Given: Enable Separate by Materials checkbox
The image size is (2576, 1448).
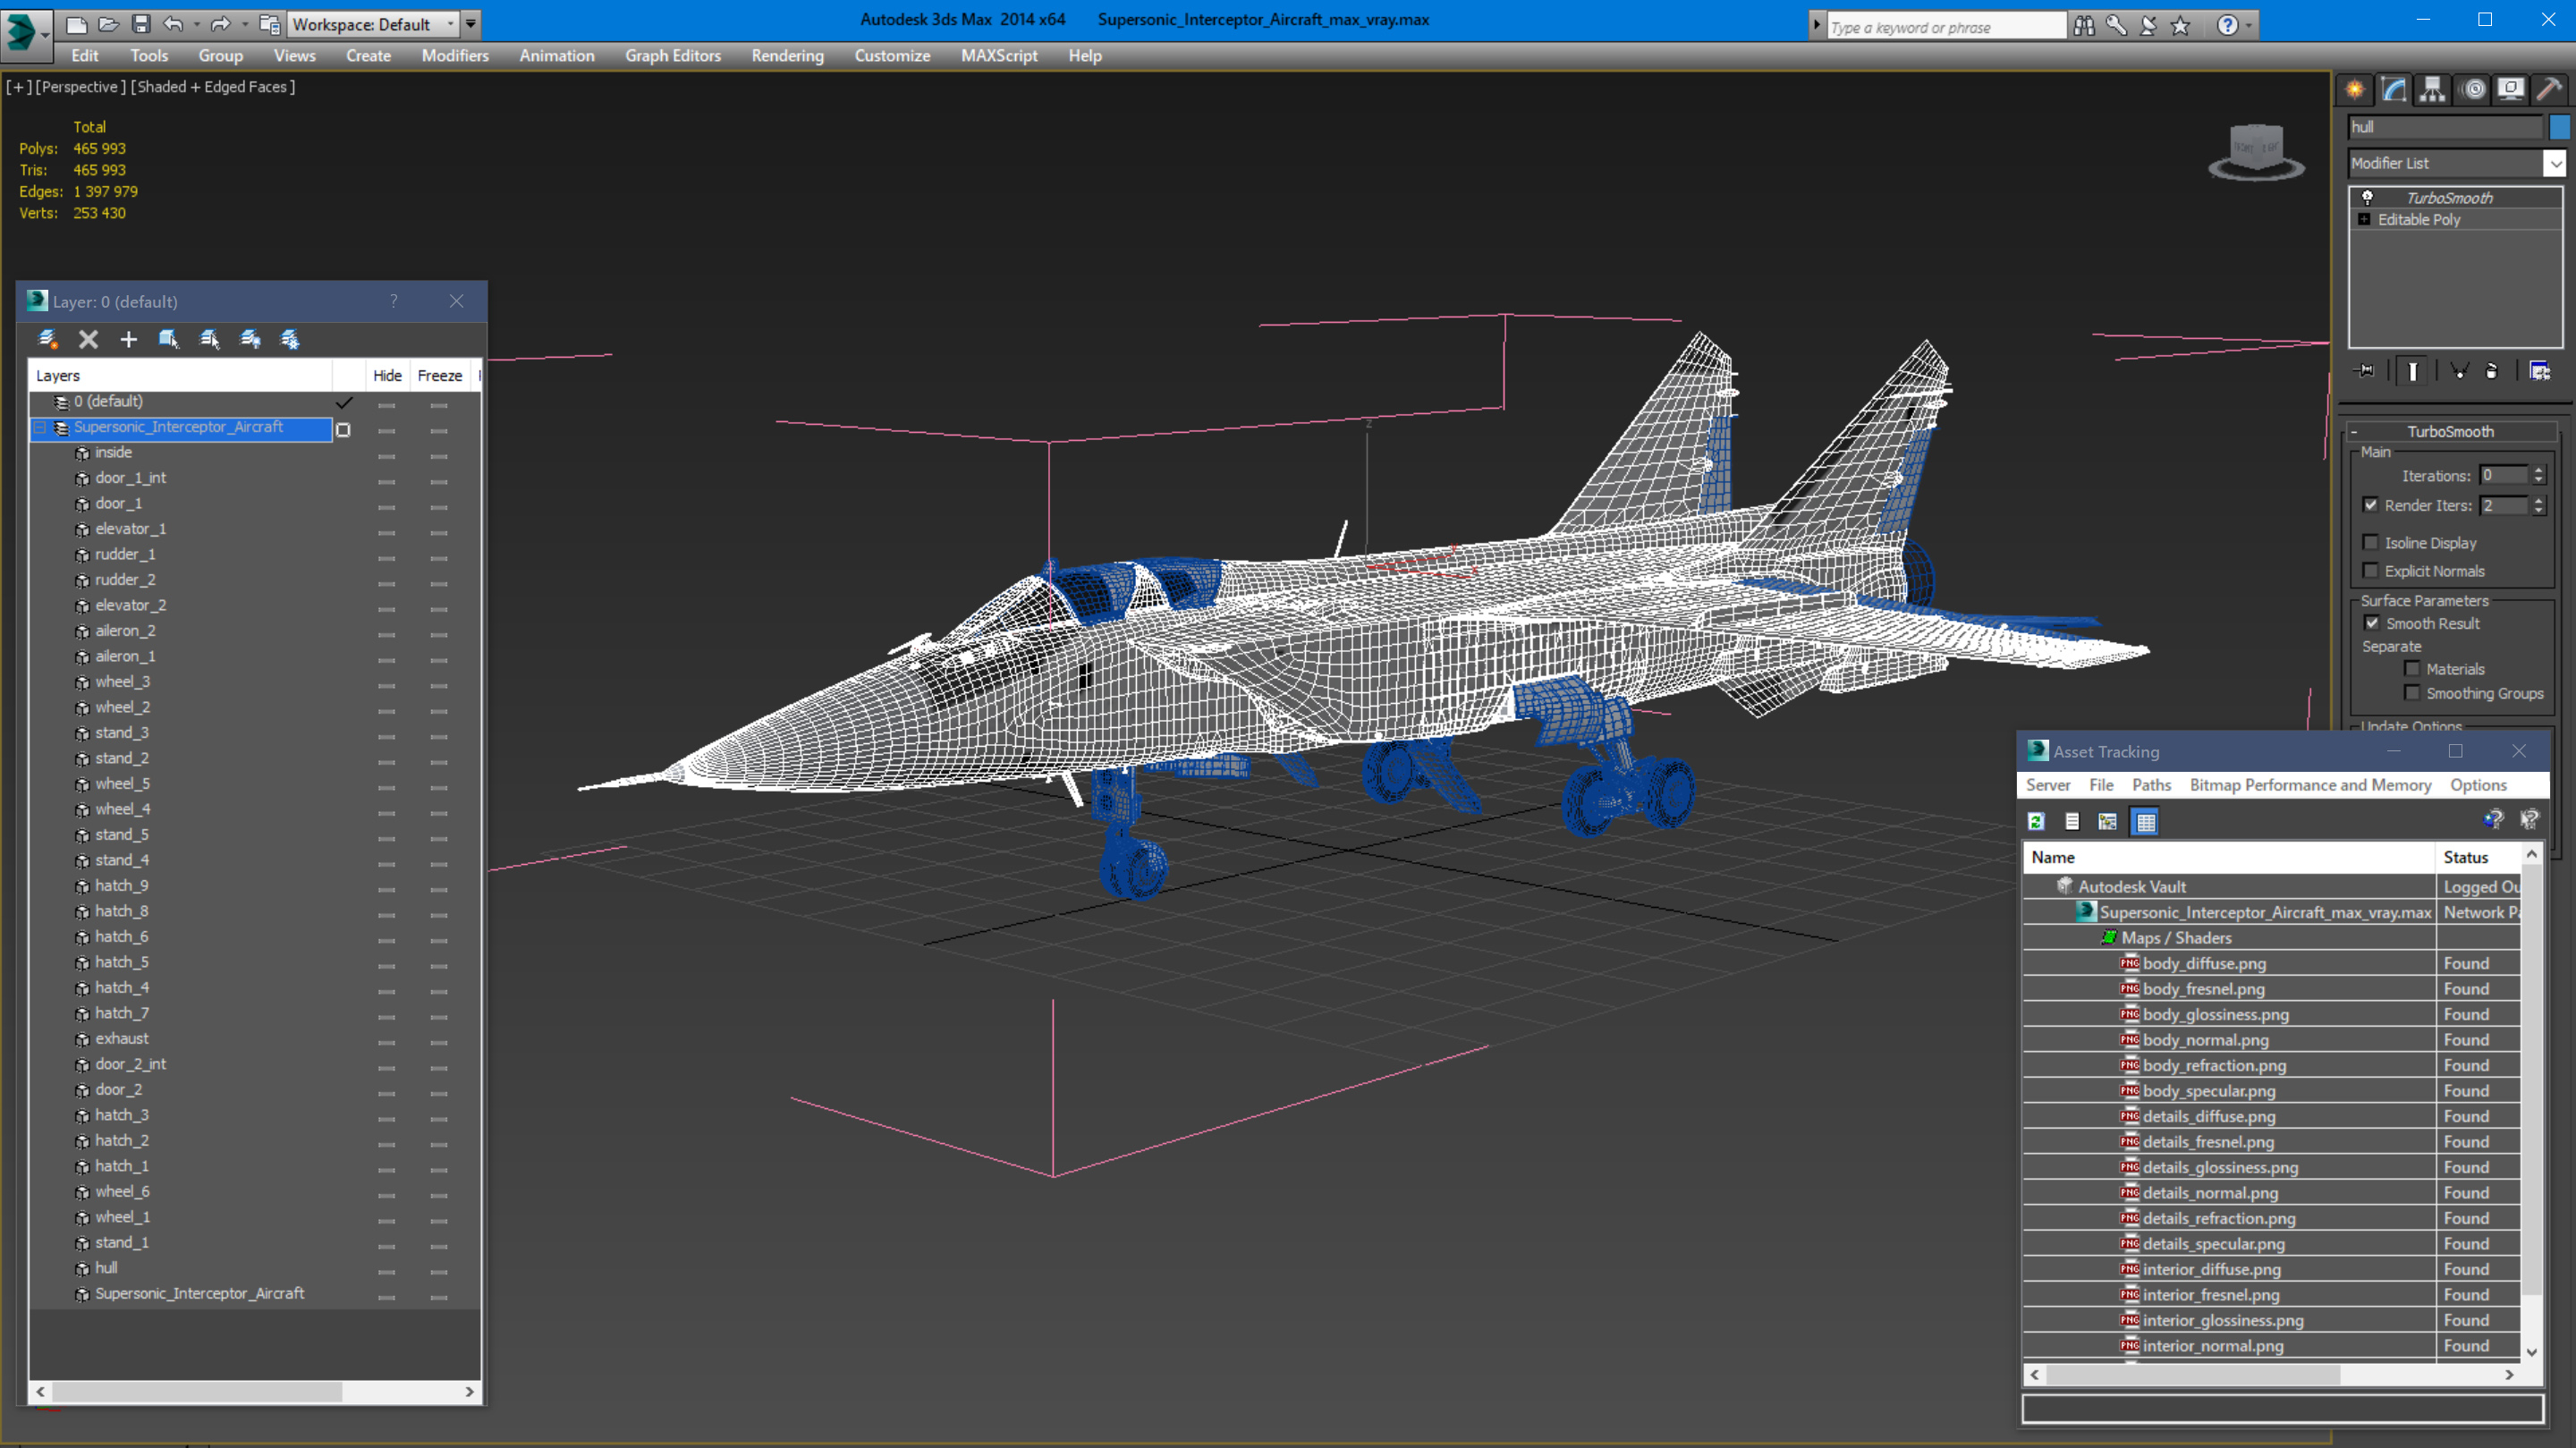Looking at the screenshot, I should (x=2412, y=668).
